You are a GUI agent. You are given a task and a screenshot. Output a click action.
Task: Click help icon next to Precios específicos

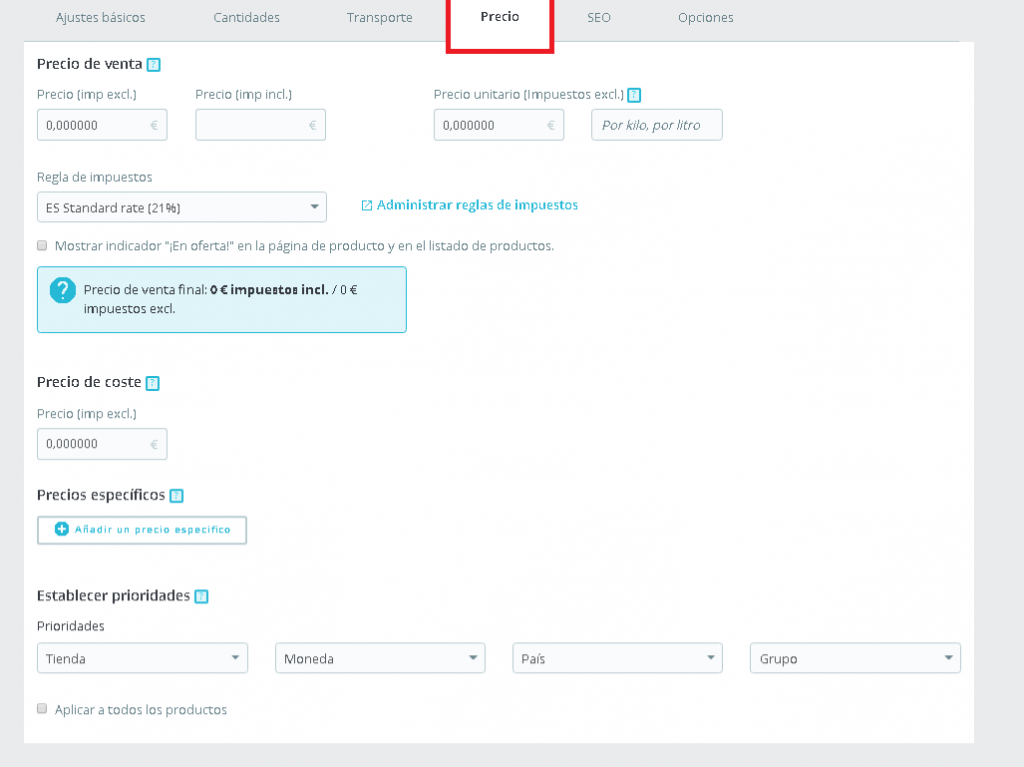(x=177, y=496)
